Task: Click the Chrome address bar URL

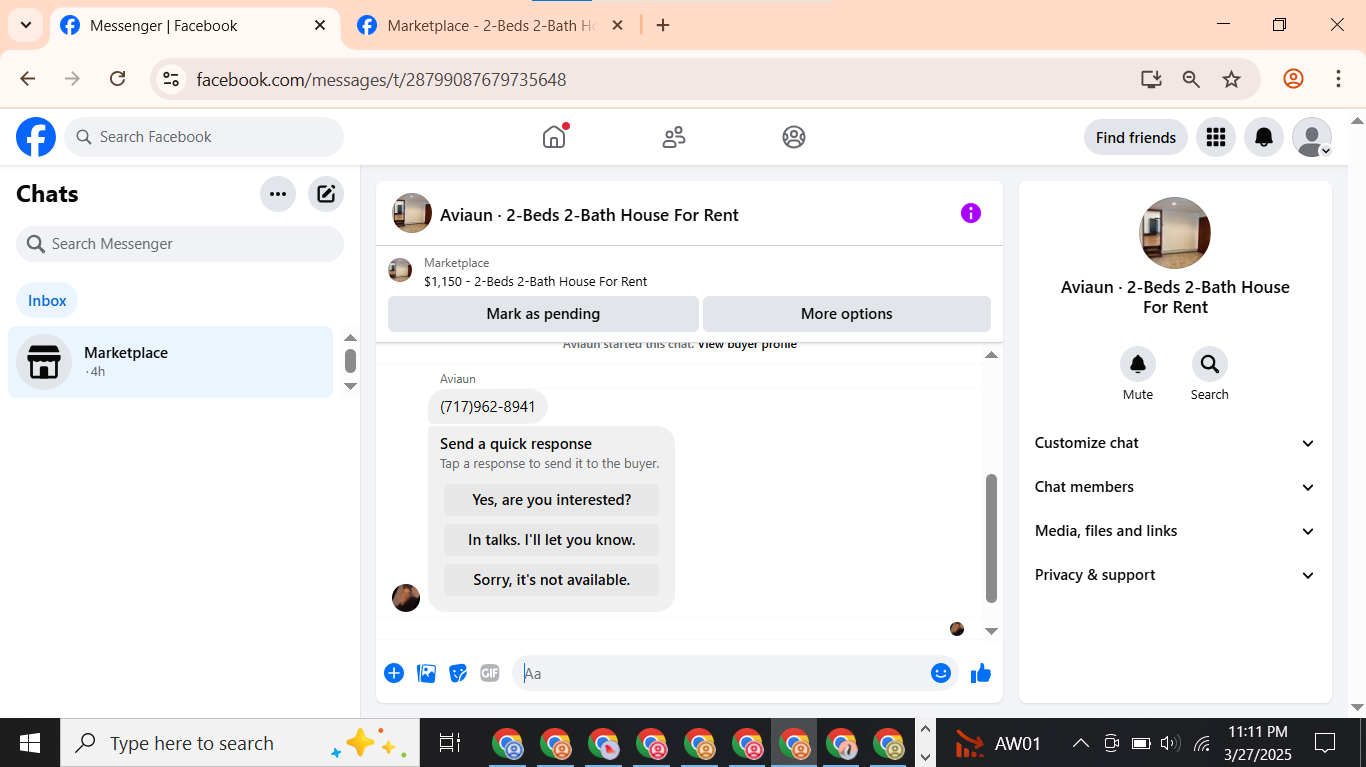Action: pyautogui.click(x=381, y=79)
